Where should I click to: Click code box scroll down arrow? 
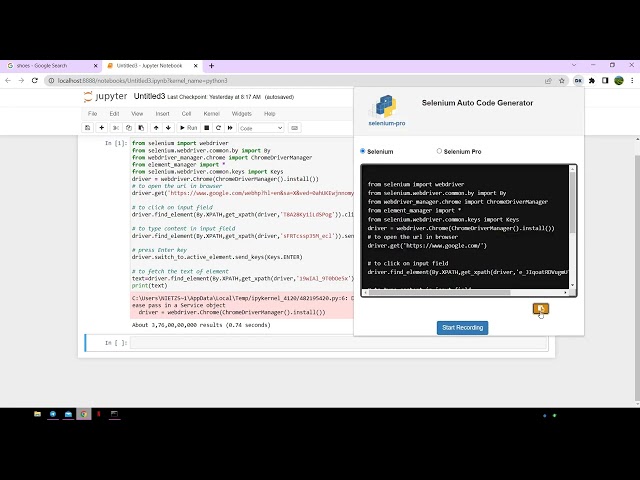pyautogui.click(x=572, y=285)
